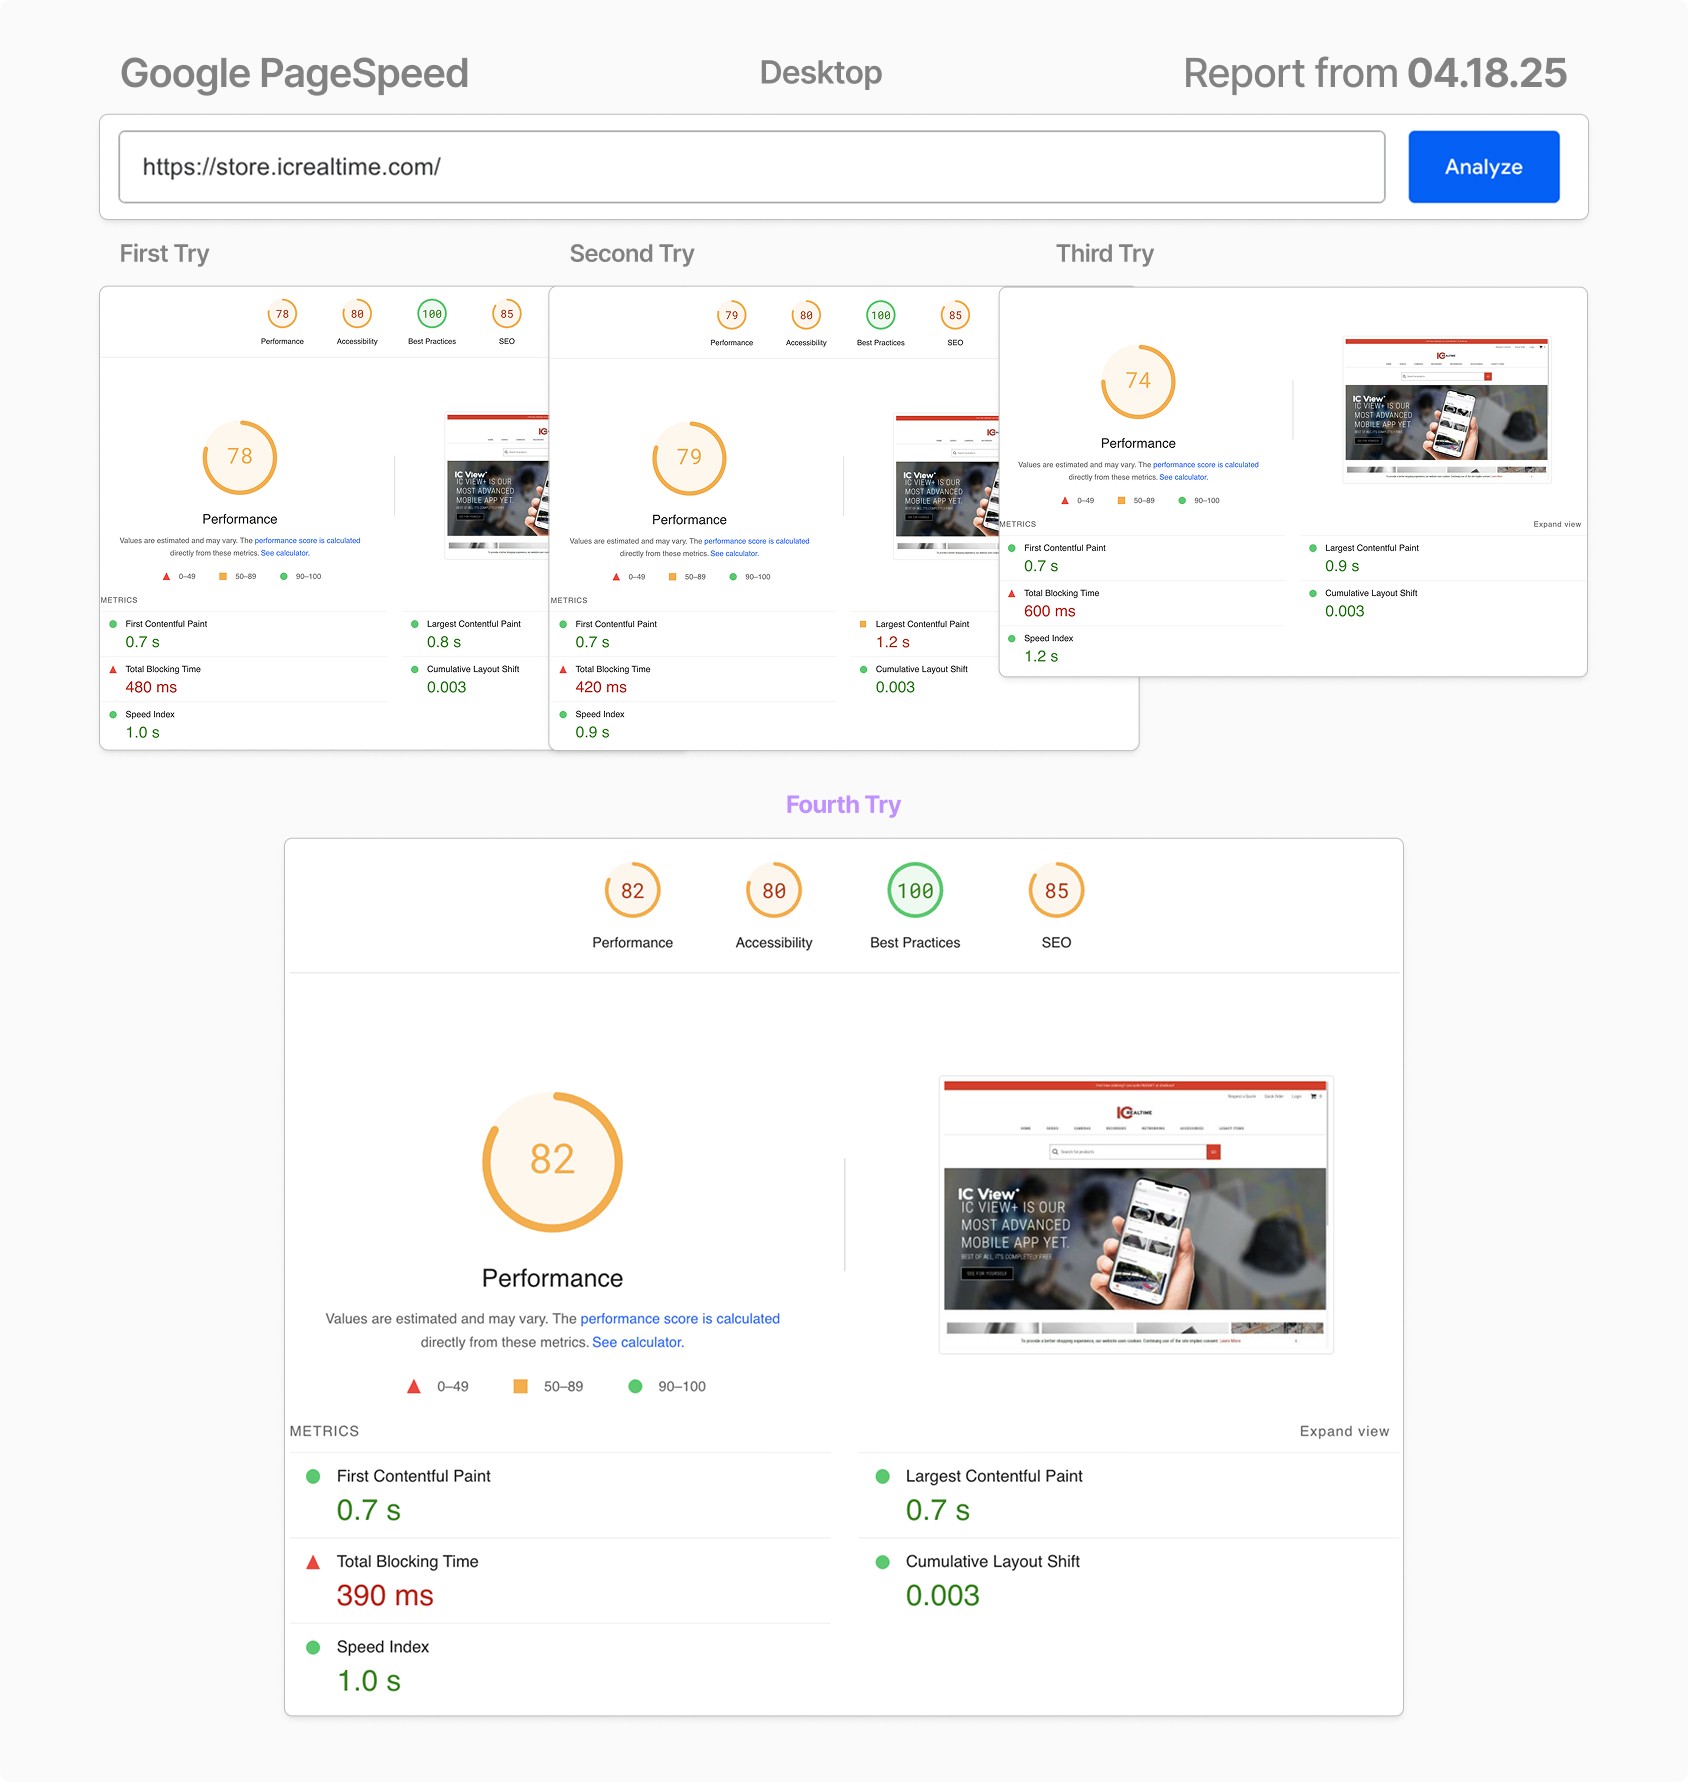
Task: Click the 82 Performance progress ring
Action: pos(551,1162)
